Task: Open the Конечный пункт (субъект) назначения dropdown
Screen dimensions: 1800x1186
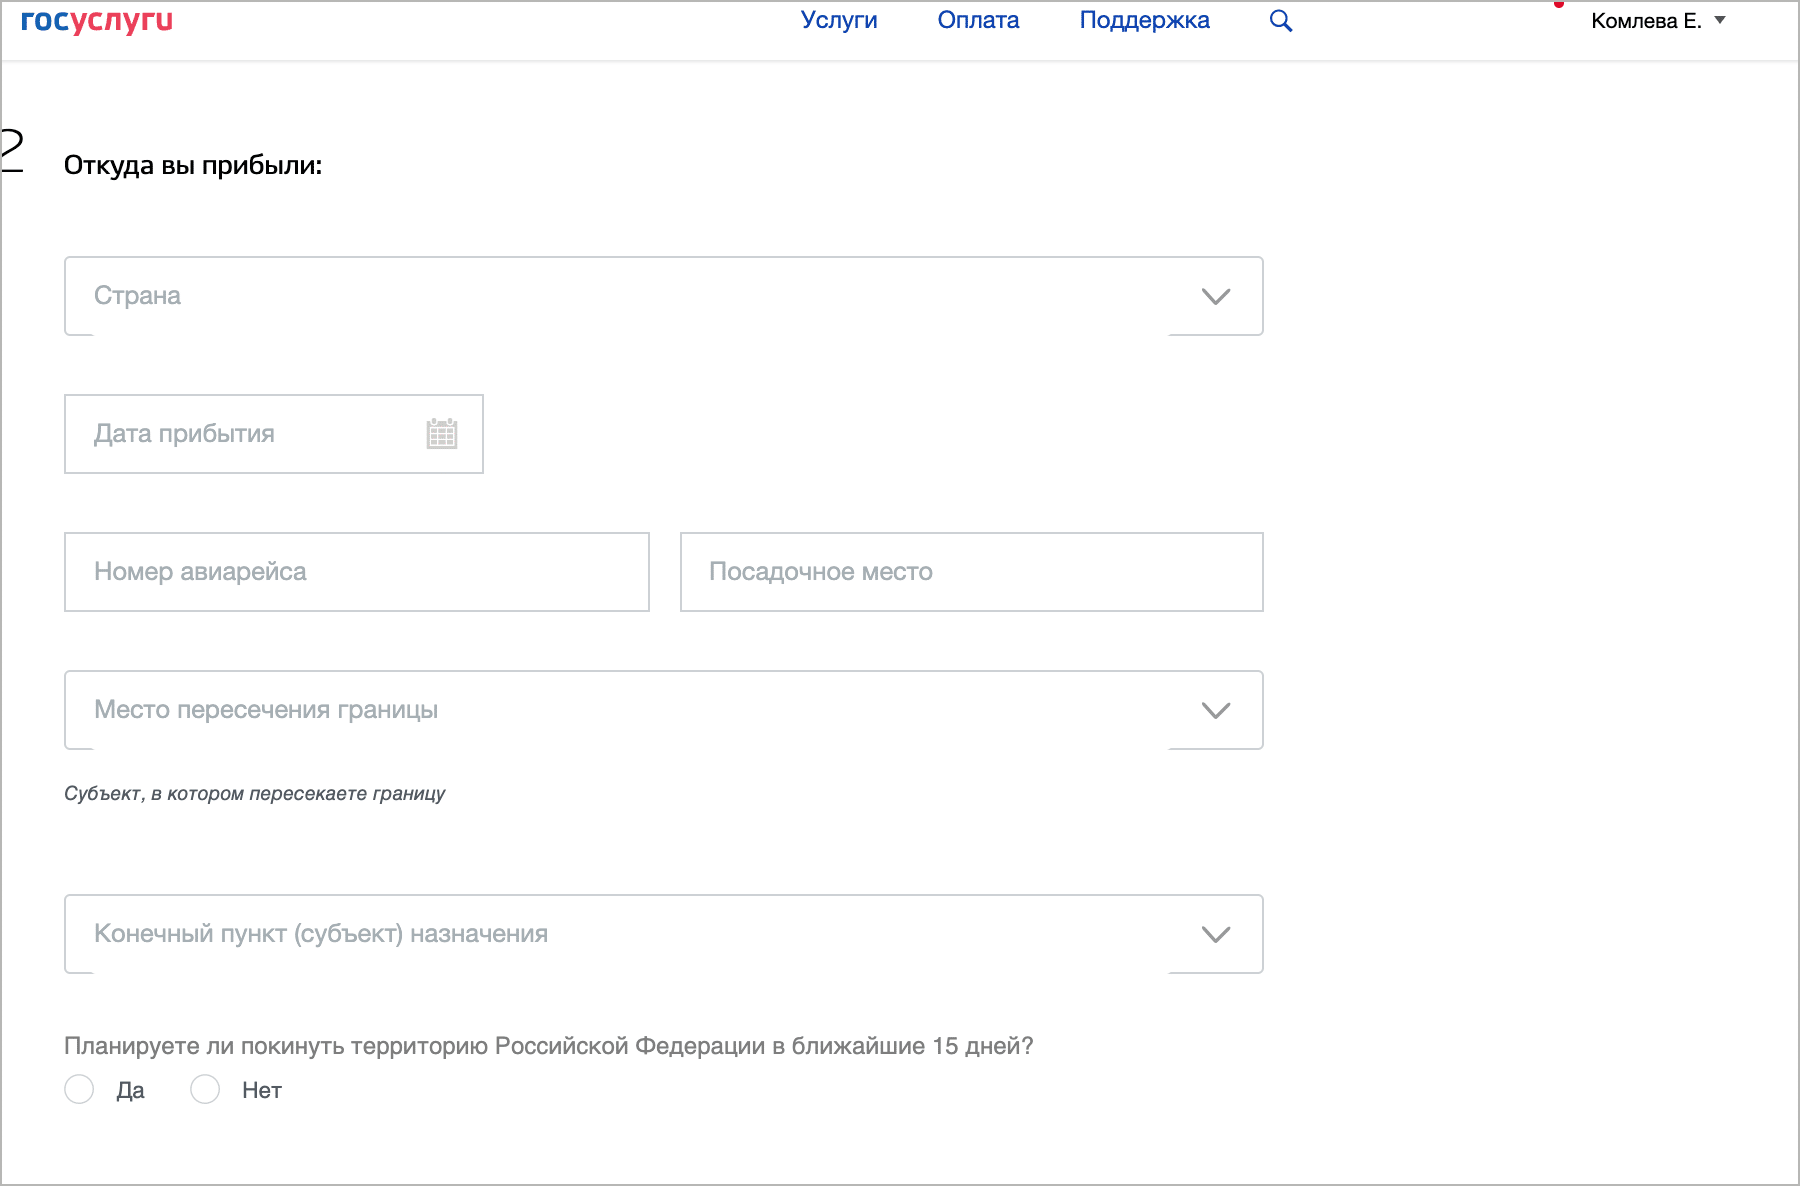Action: [x=664, y=934]
